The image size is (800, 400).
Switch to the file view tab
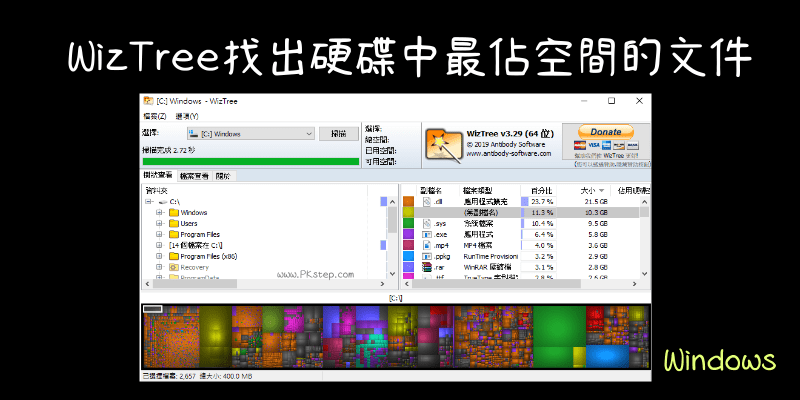point(194,176)
